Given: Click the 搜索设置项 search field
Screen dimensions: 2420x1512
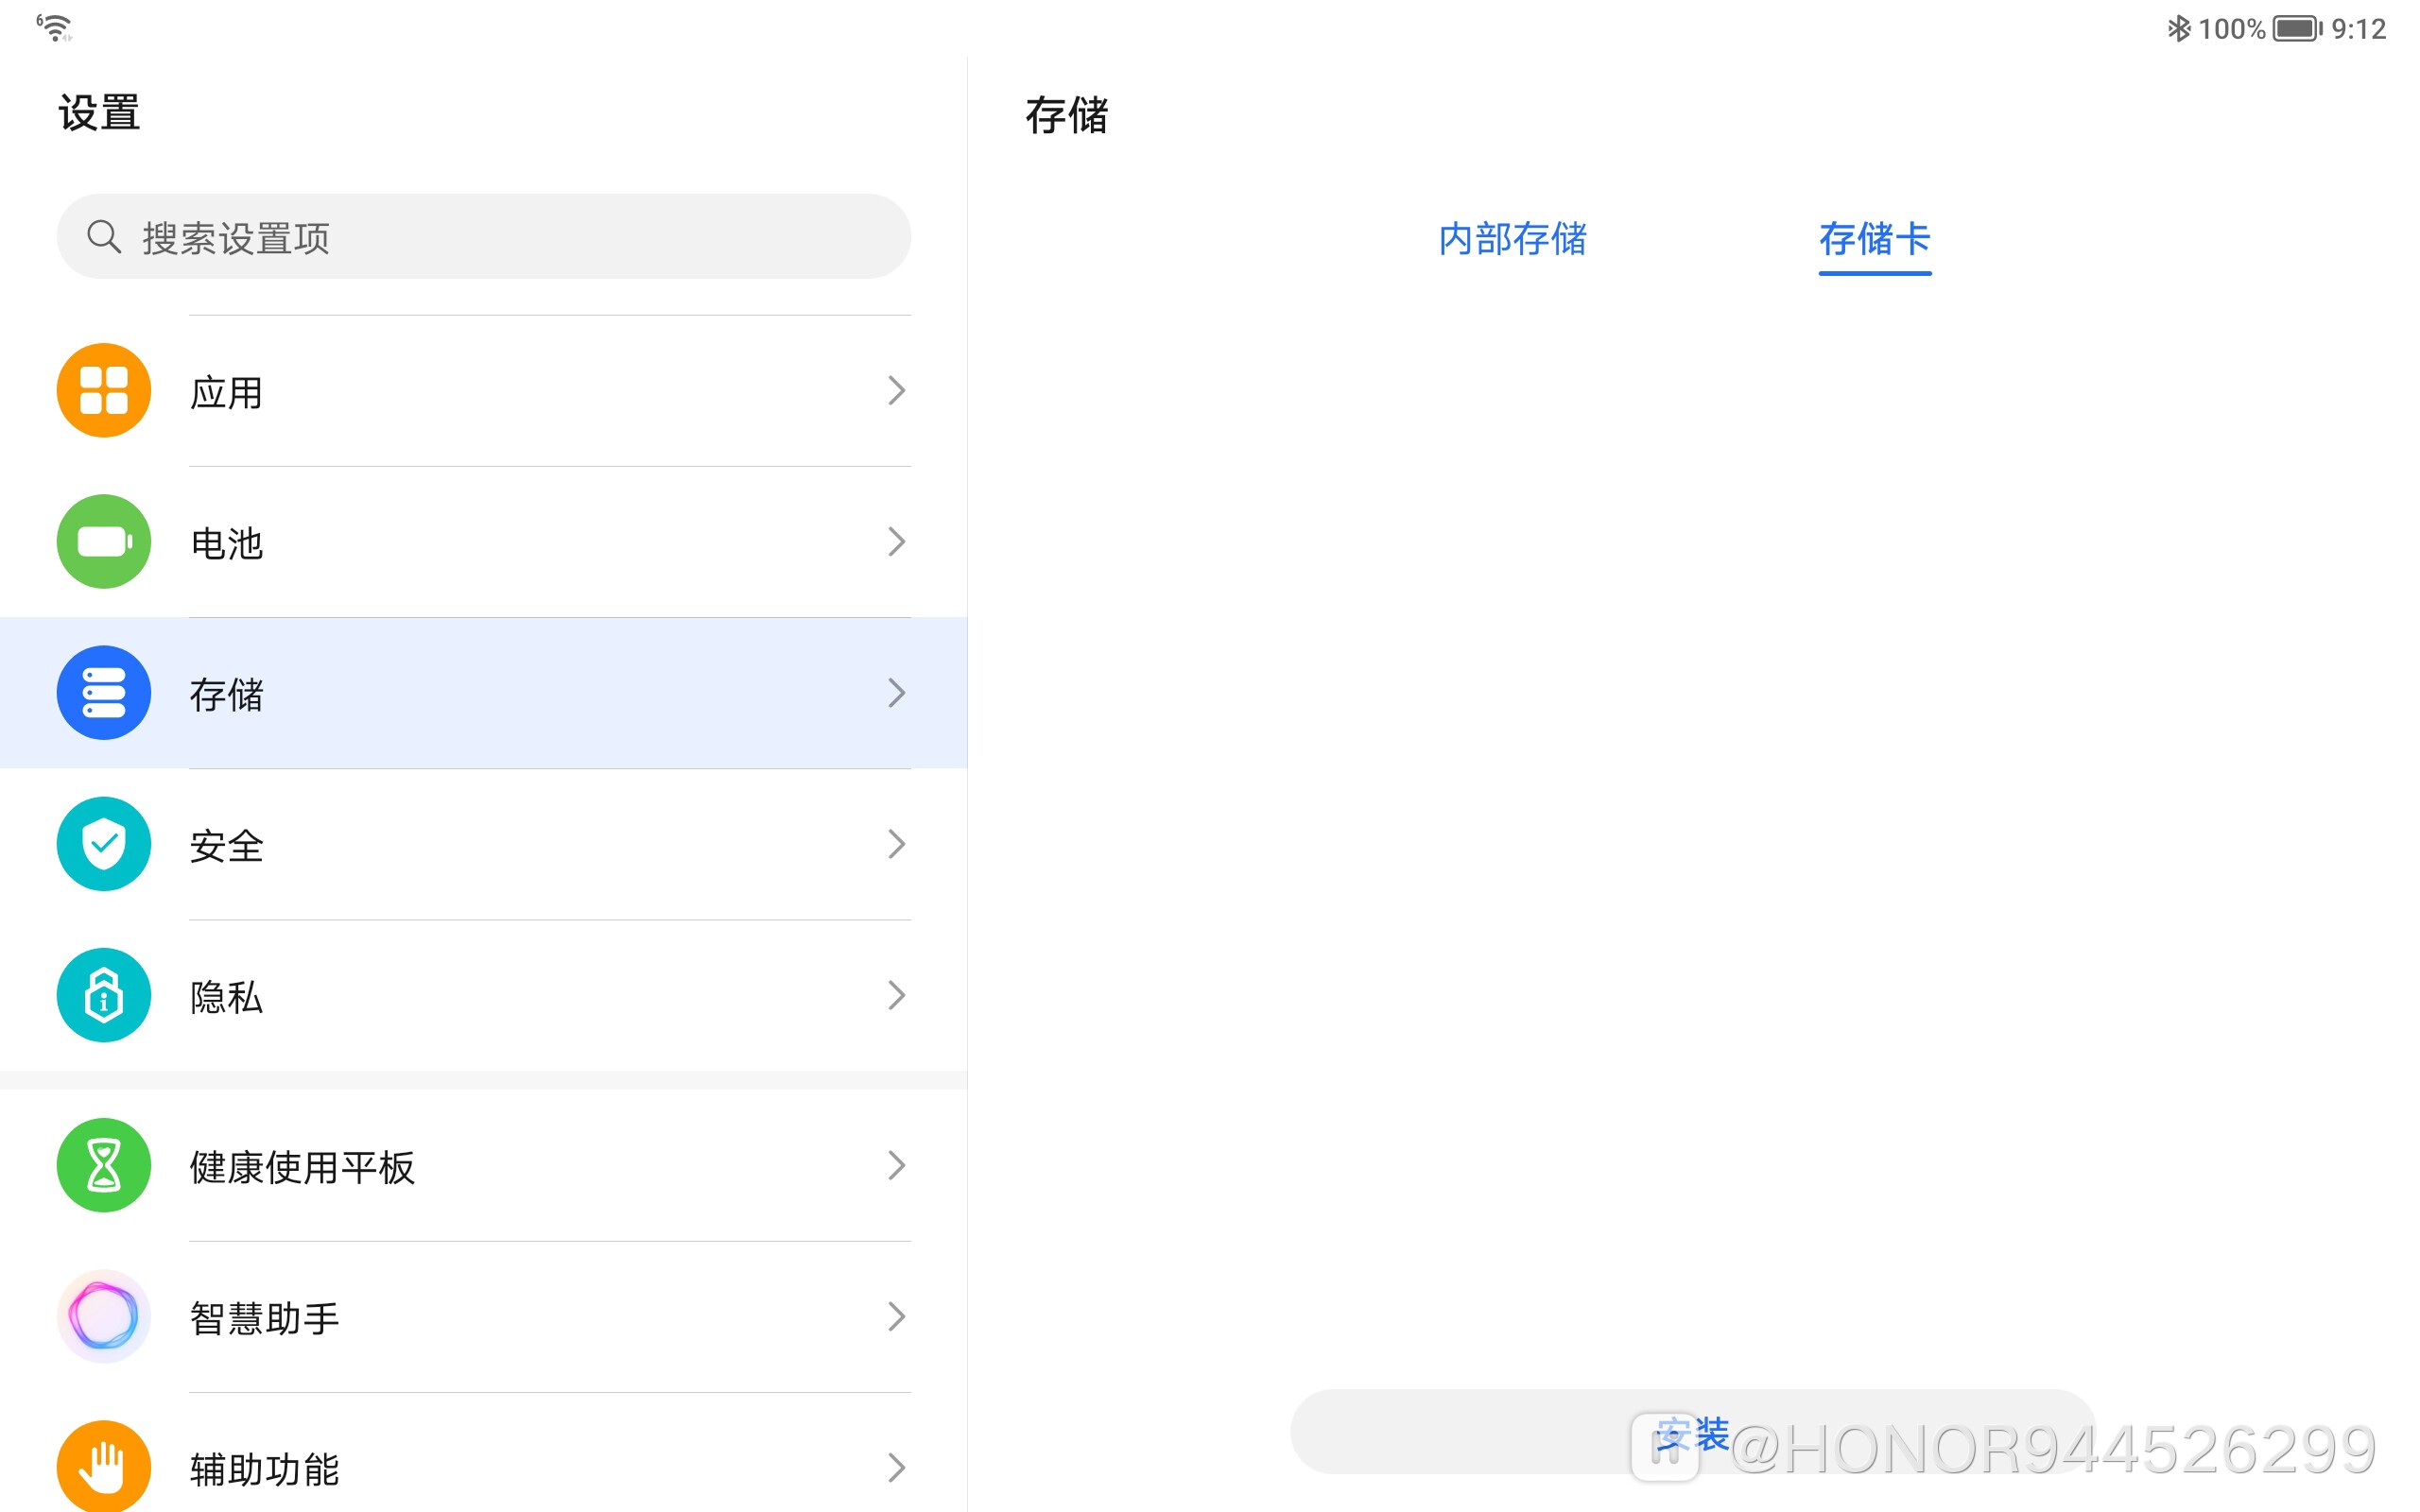Looking at the screenshot, I should [x=484, y=237].
